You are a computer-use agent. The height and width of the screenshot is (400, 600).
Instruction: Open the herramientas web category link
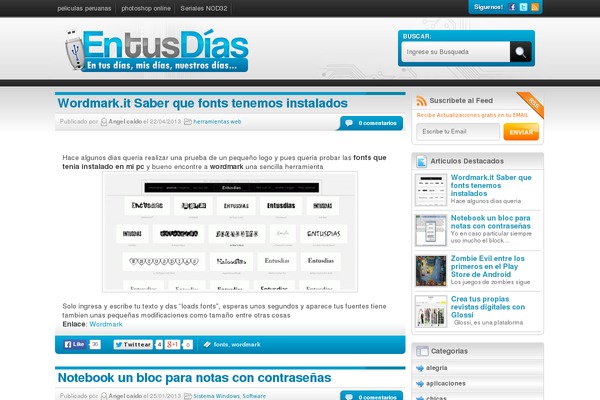pyautogui.click(x=217, y=122)
